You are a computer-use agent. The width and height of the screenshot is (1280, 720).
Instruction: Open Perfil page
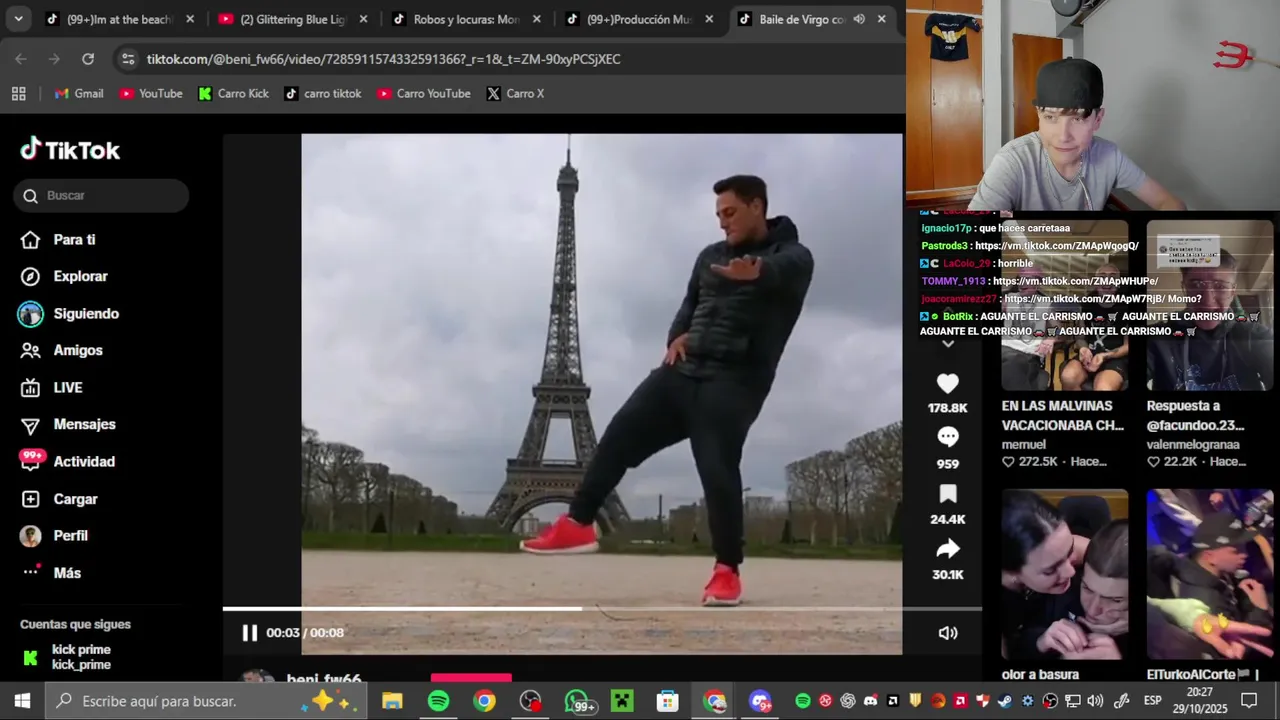pyautogui.click(x=54, y=536)
